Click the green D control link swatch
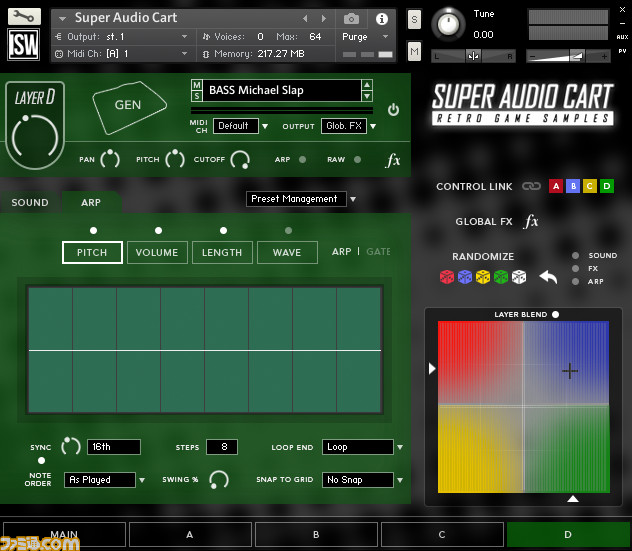Viewport: 632px width, 551px height. click(607, 186)
